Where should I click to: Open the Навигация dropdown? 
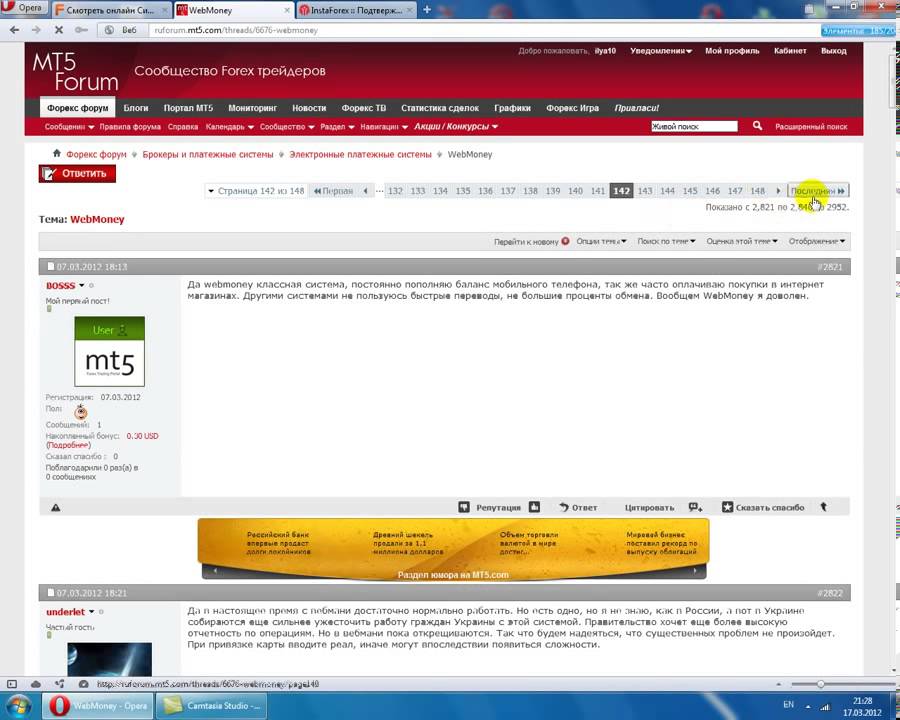point(384,126)
